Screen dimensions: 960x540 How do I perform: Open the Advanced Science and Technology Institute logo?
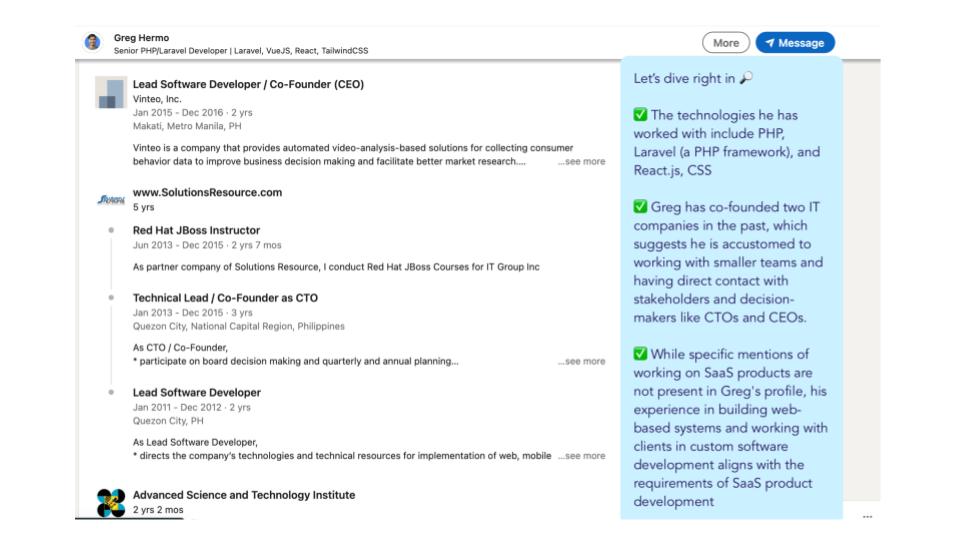click(111, 502)
